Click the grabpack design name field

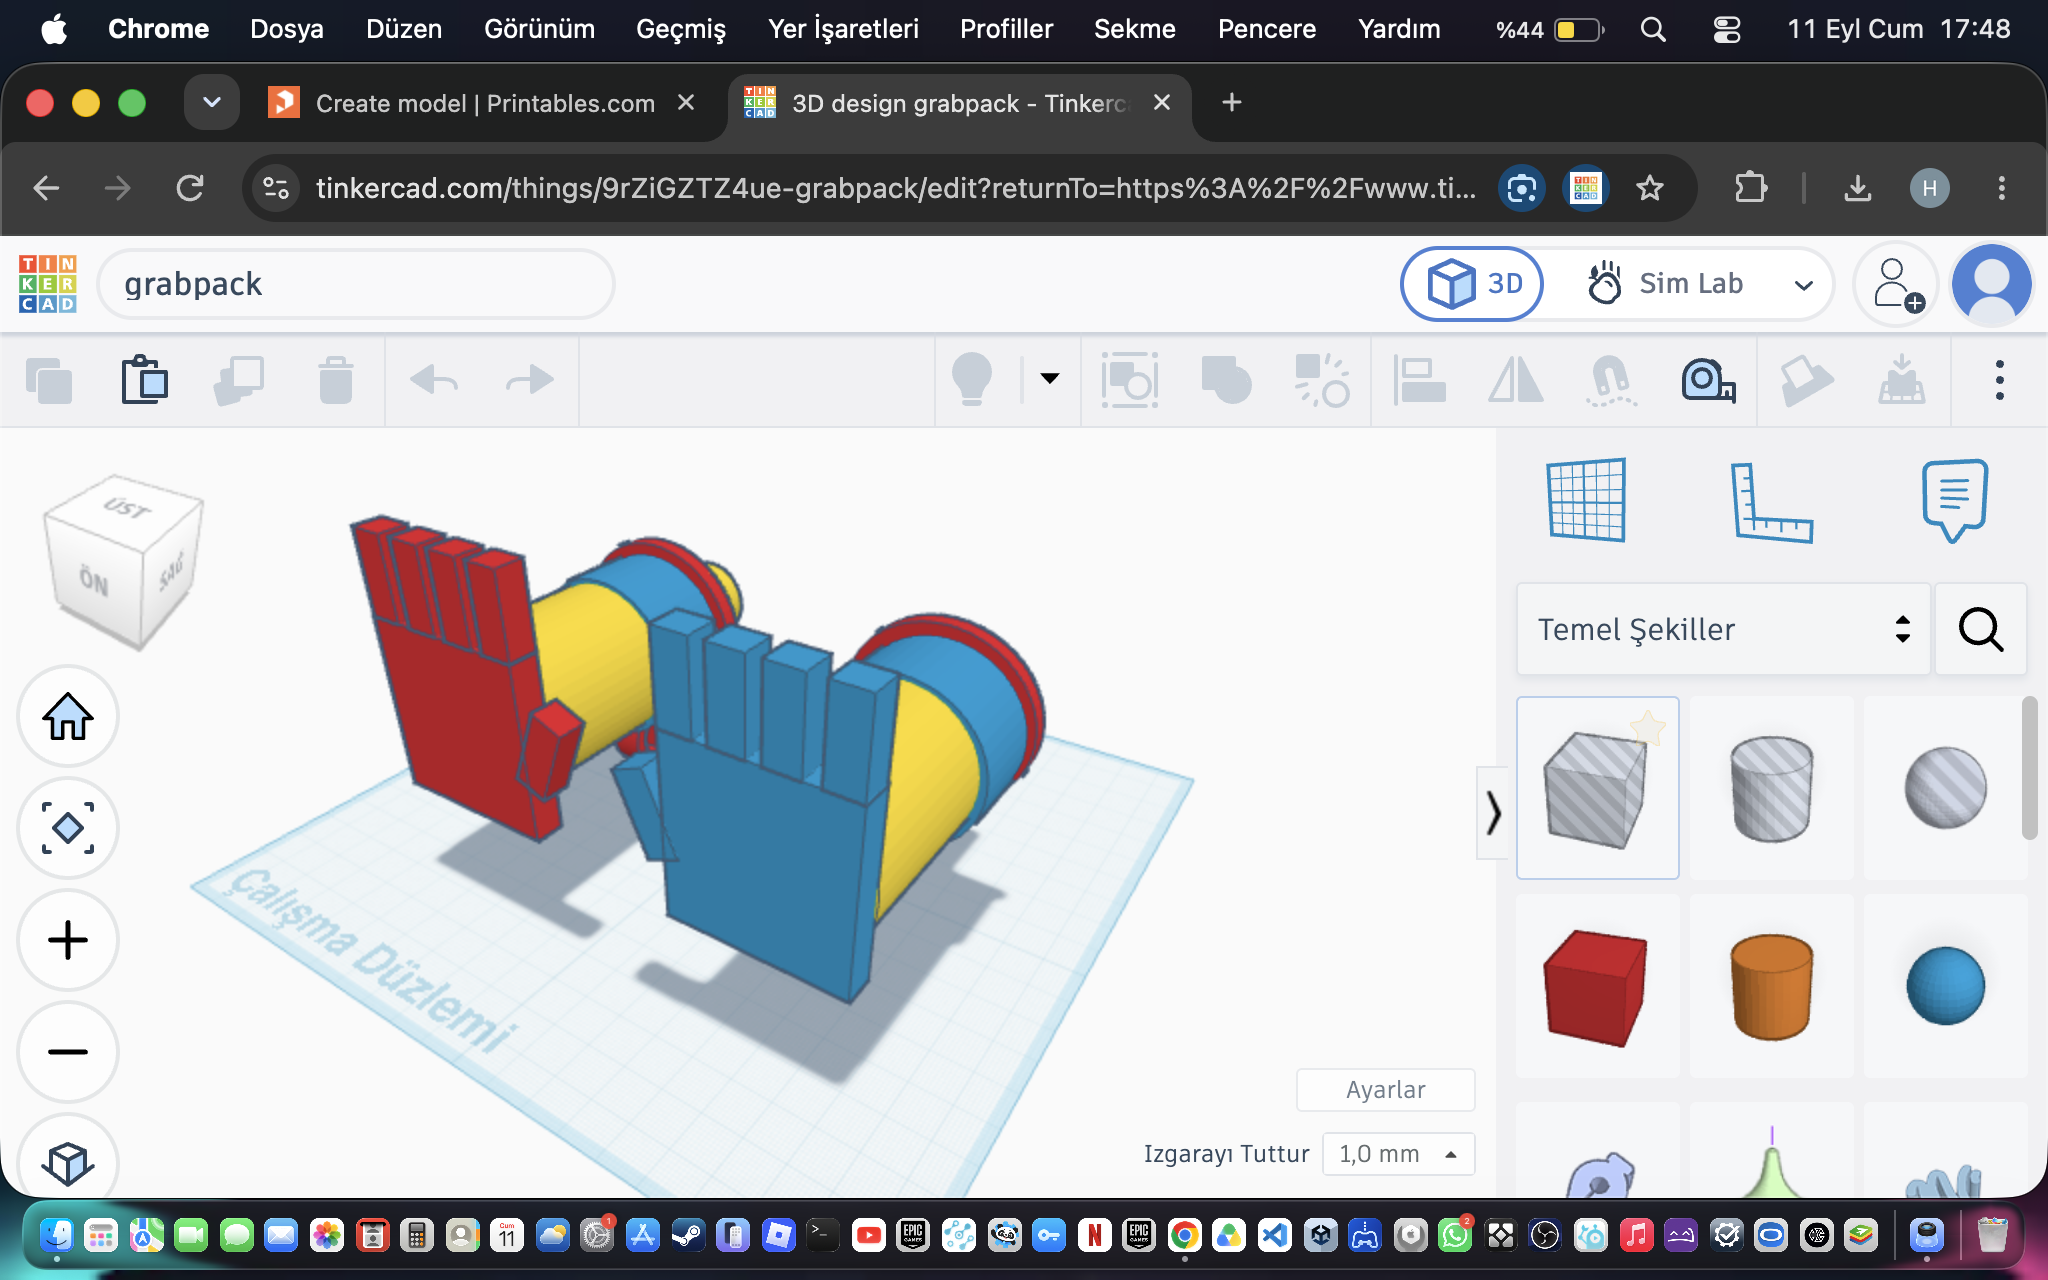tap(356, 284)
